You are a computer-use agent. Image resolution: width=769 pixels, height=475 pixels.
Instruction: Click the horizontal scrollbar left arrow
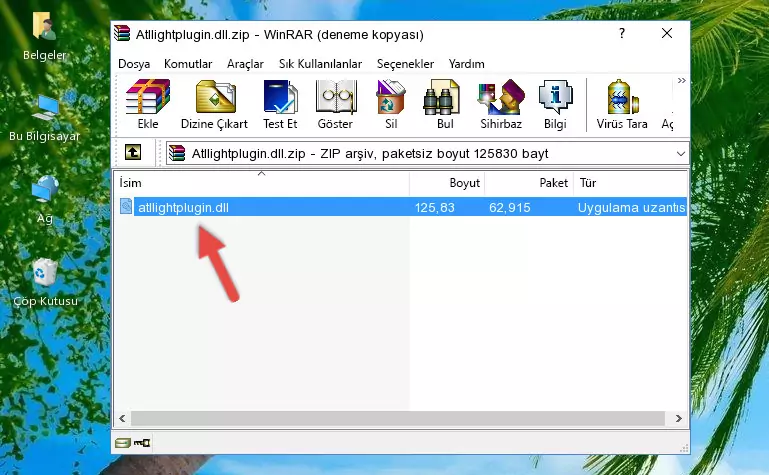(x=123, y=418)
